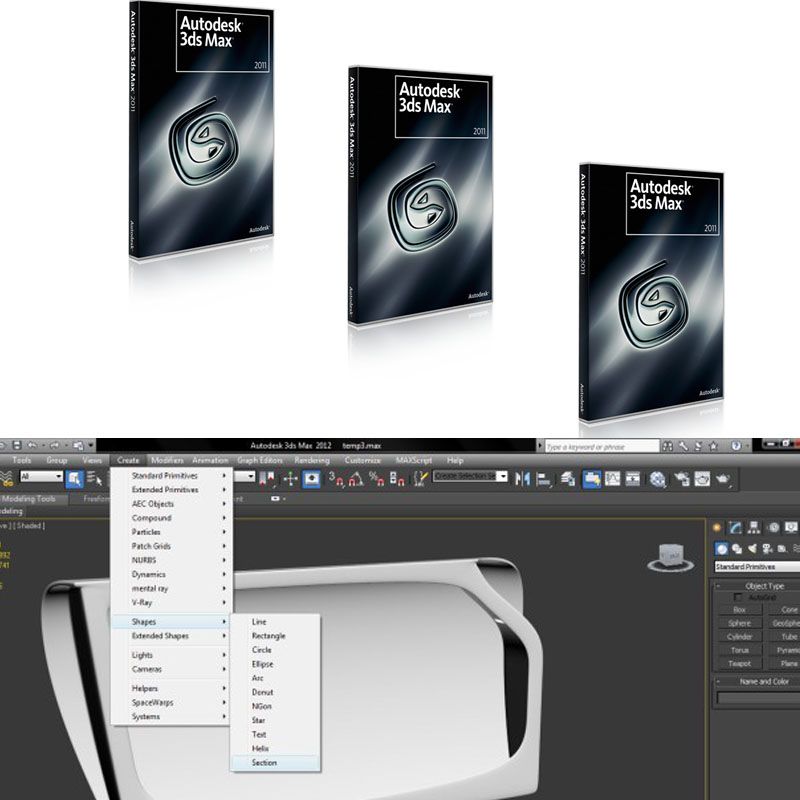Screen dimensions: 800x800
Task: Toggle the Graphite Modeling Ribbon icon
Action: click(592, 479)
